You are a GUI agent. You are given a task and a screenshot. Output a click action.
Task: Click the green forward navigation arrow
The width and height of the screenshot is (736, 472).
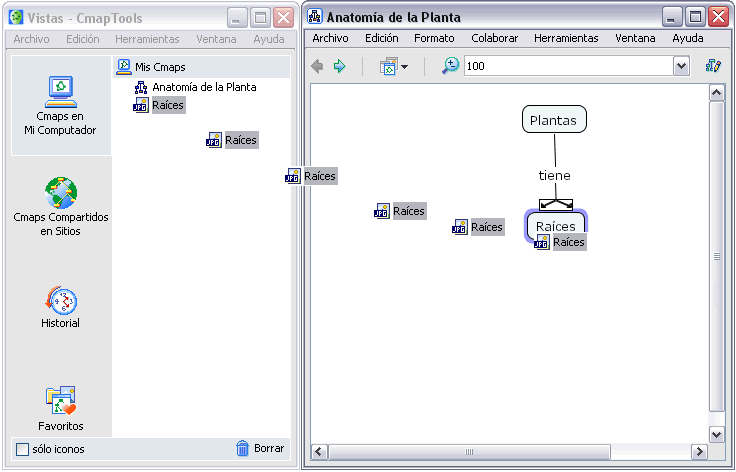(339, 66)
